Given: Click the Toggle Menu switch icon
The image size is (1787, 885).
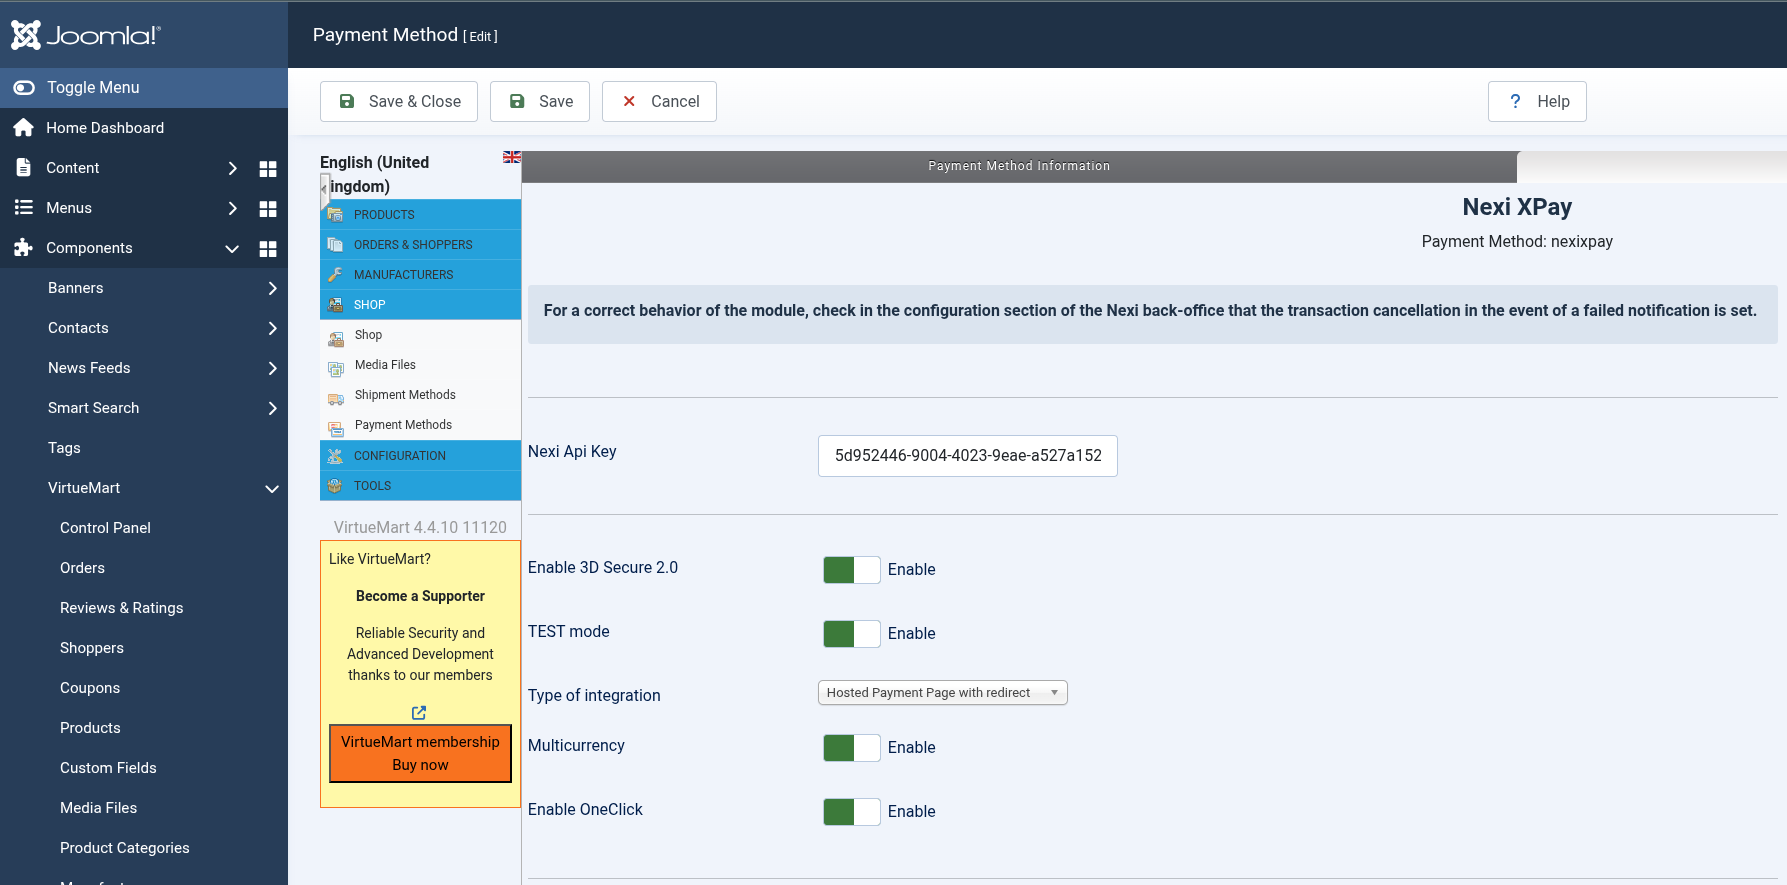Looking at the screenshot, I should (x=24, y=88).
